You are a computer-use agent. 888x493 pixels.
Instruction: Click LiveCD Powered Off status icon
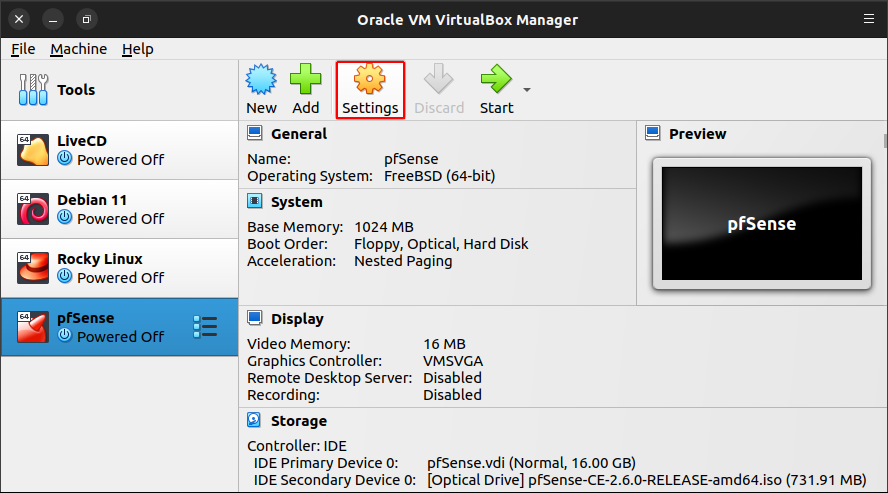tap(65, 158)
